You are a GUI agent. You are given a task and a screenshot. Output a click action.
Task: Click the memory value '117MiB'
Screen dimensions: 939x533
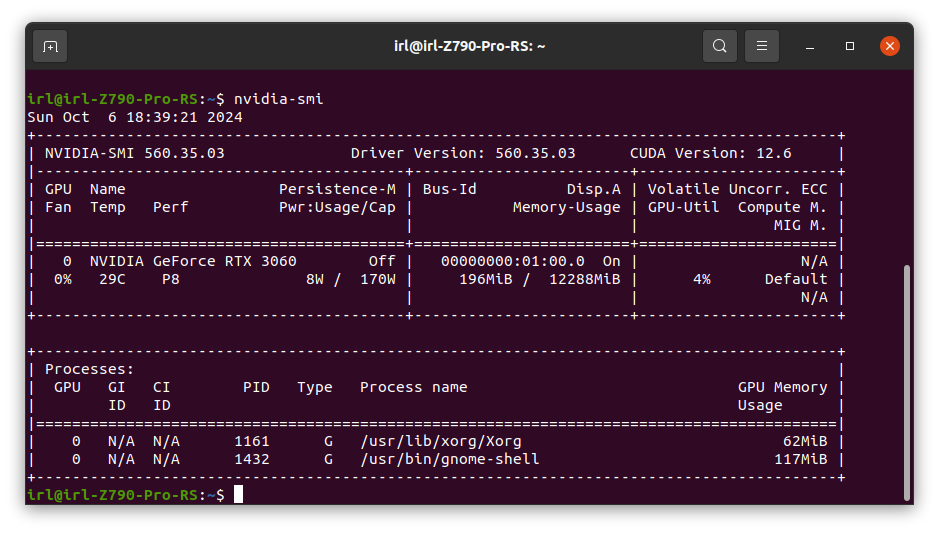click(800, 459)
